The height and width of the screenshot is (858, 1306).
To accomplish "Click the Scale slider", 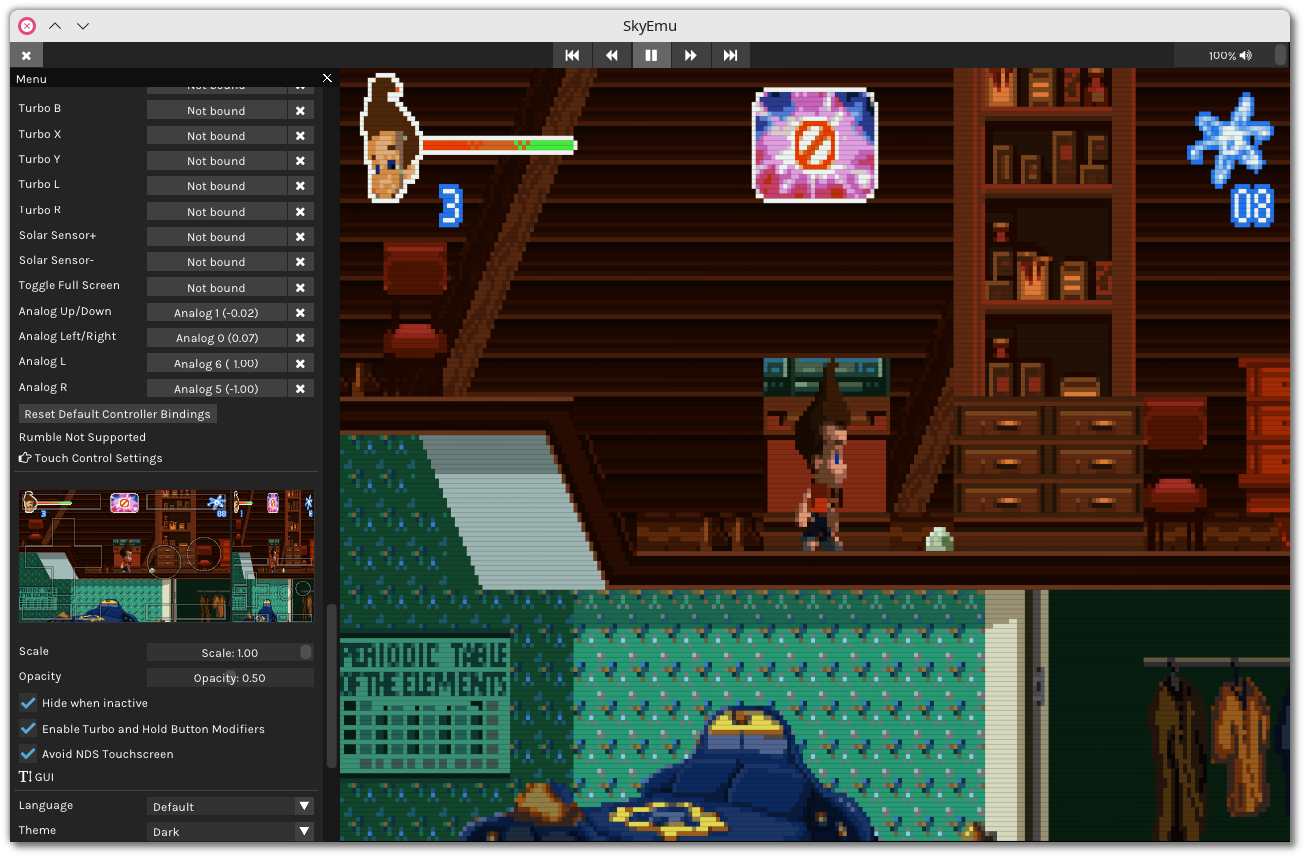I will click(x=230, y=652).
